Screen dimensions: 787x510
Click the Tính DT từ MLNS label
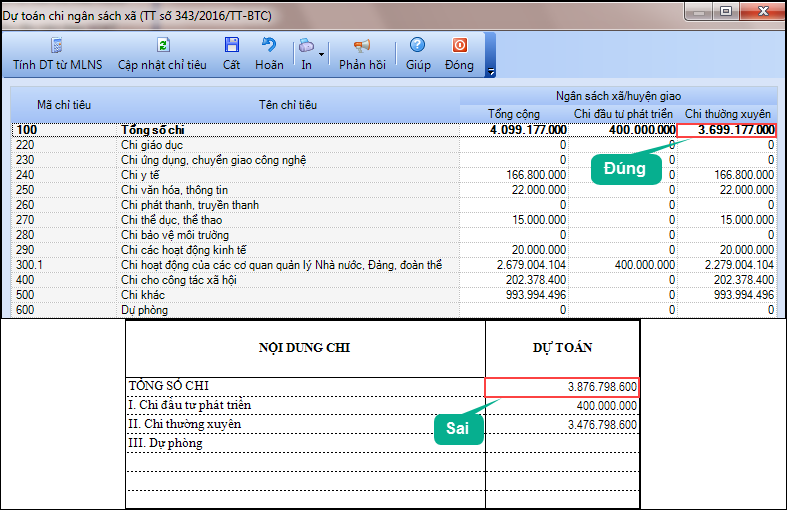pyautogui.click(x=58, y=65)
